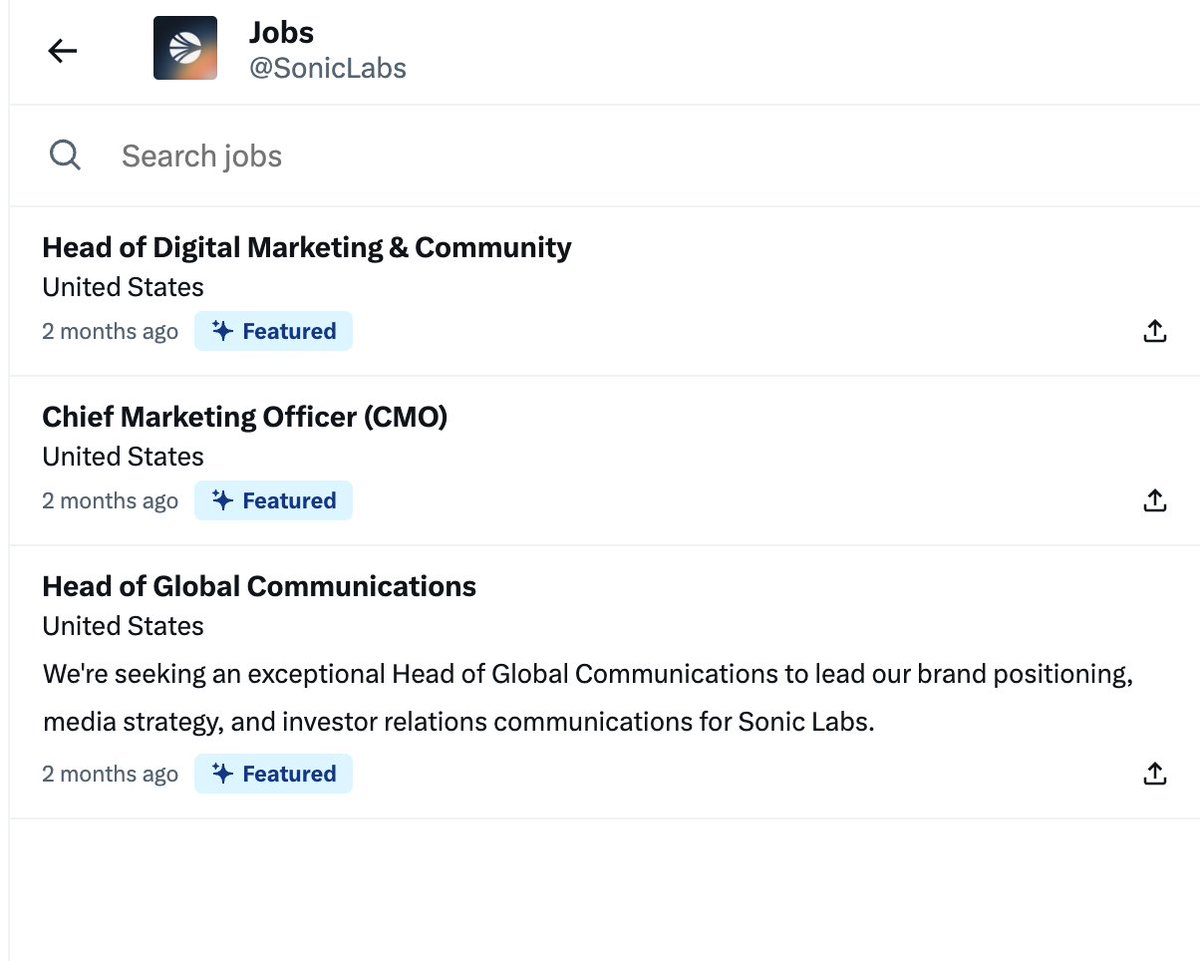Viewport: 1200px width, 961px height.
Task: Click United States under the first job
Action: coord(122,287)
